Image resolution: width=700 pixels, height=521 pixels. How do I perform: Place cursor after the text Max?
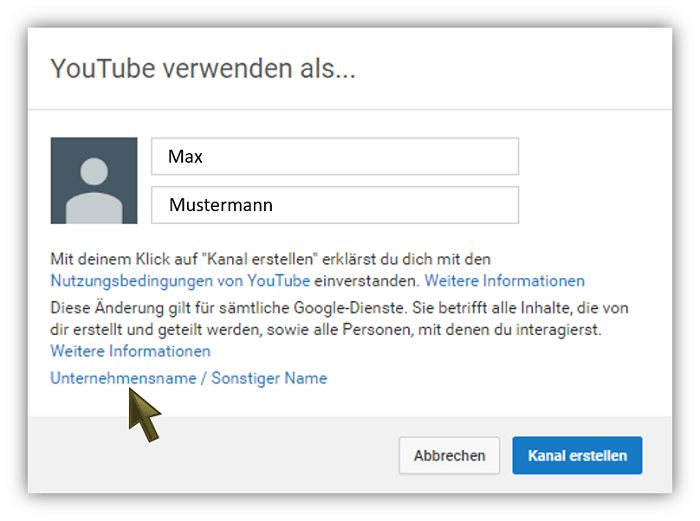click(205, 157)
